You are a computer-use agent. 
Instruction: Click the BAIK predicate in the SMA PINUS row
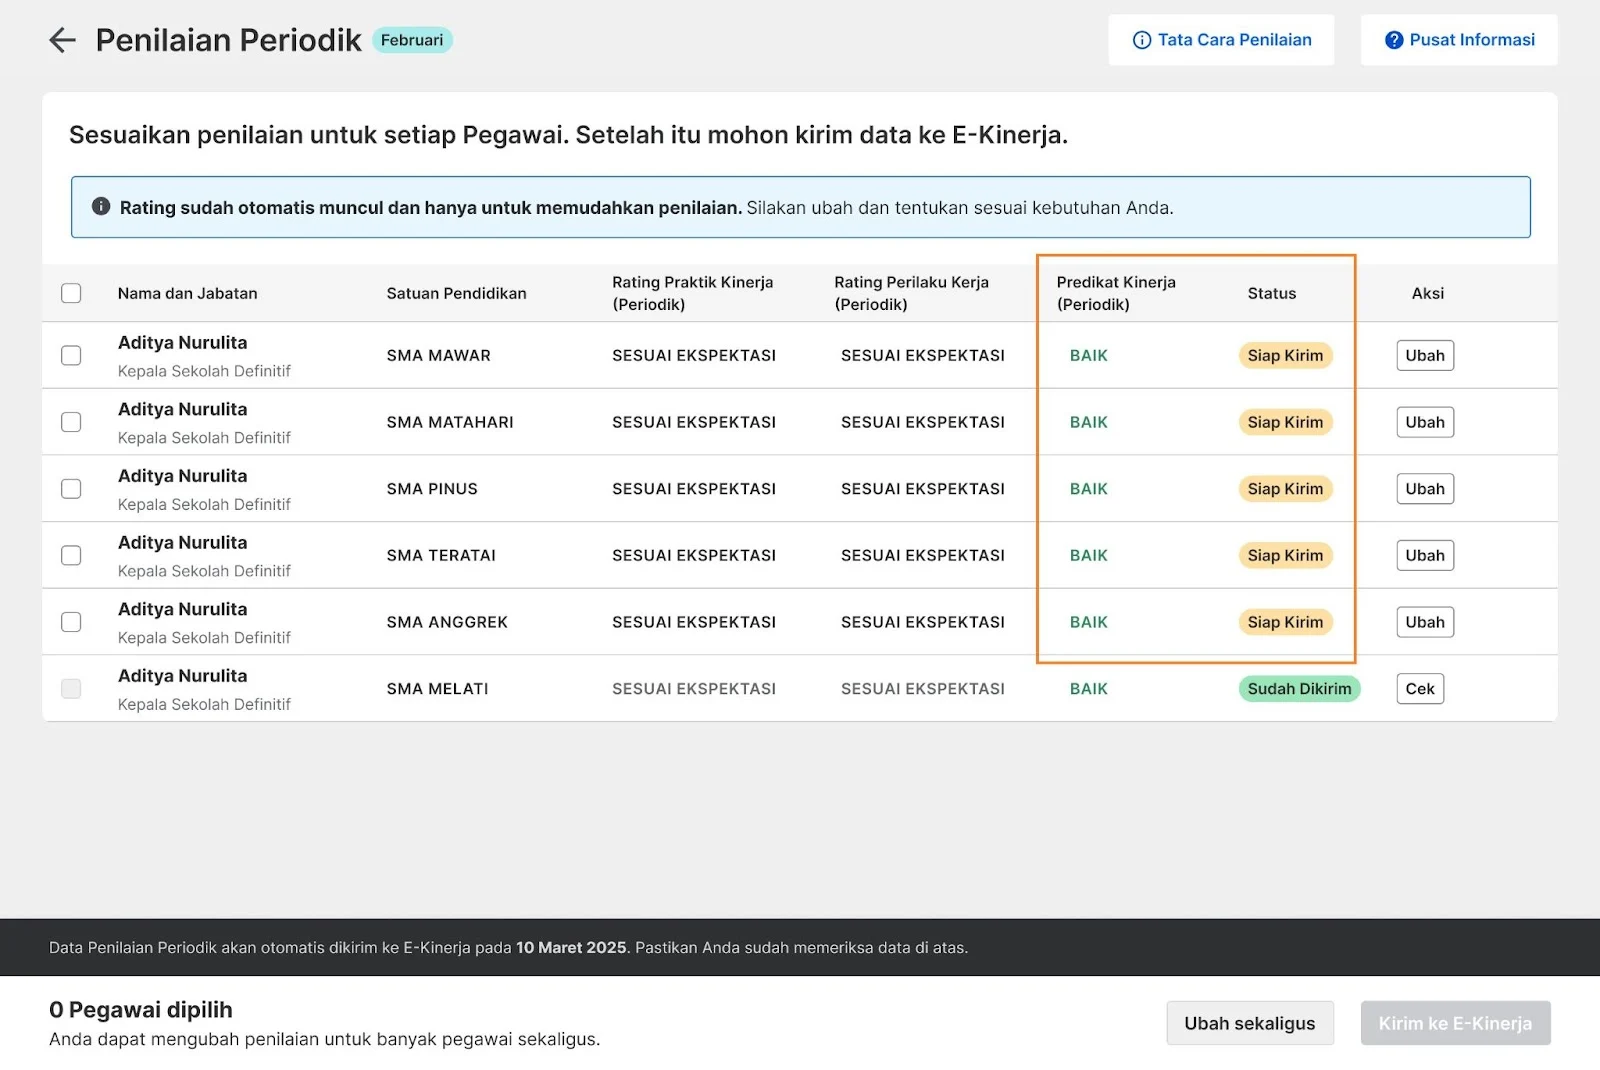[1089, 489]
